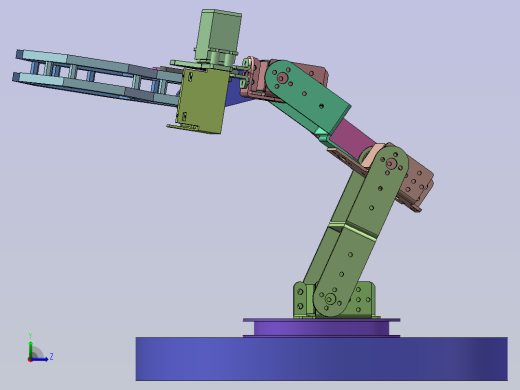Select the olive gripper servo housing

point(203,101)
